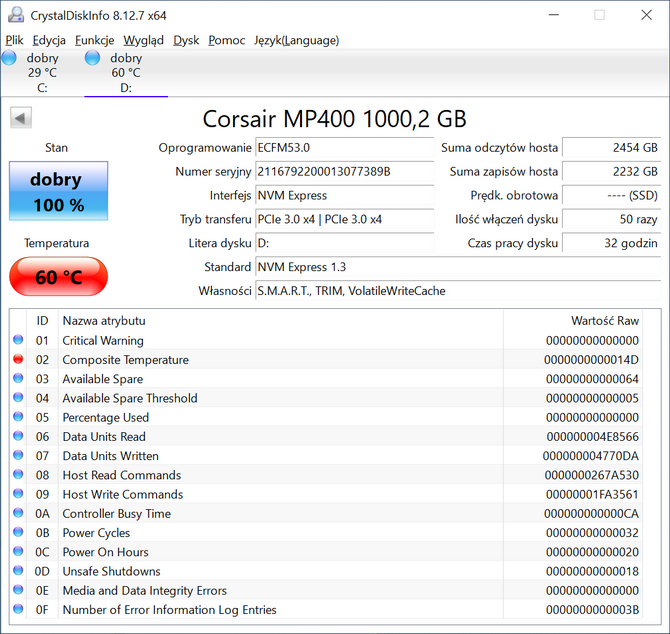
Task: Click the Suma odczytów hosta value 2454 GB
Action: tap(611, 148)
